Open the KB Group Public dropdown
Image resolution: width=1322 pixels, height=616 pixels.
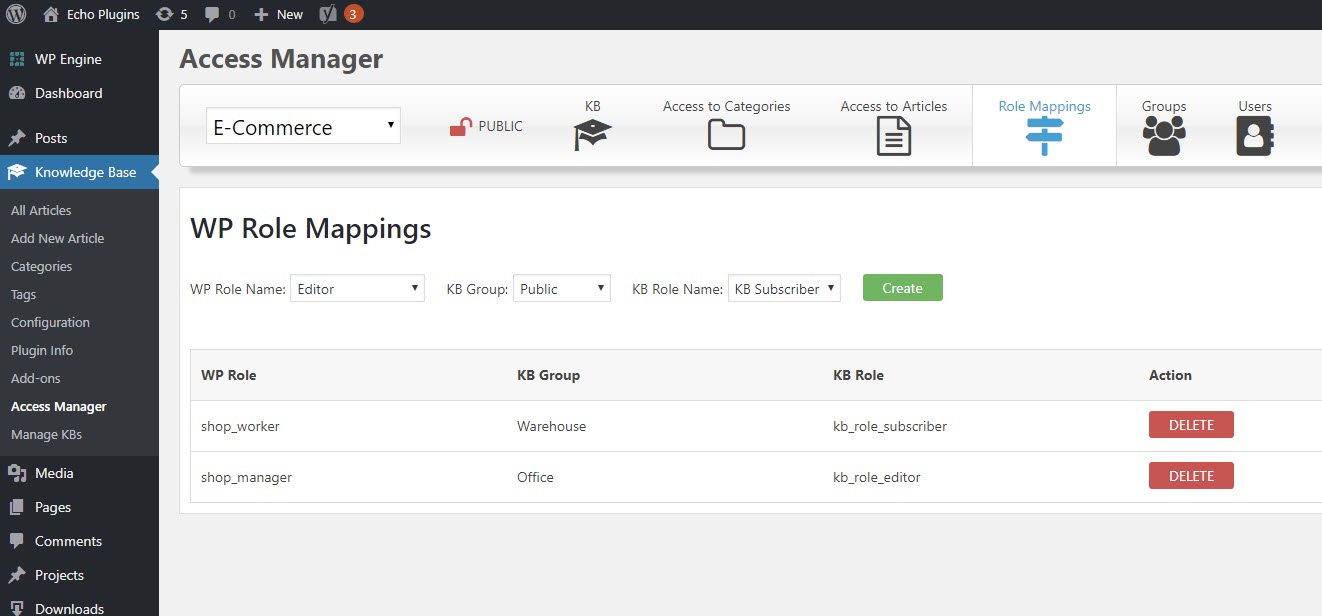pos(562,288)
